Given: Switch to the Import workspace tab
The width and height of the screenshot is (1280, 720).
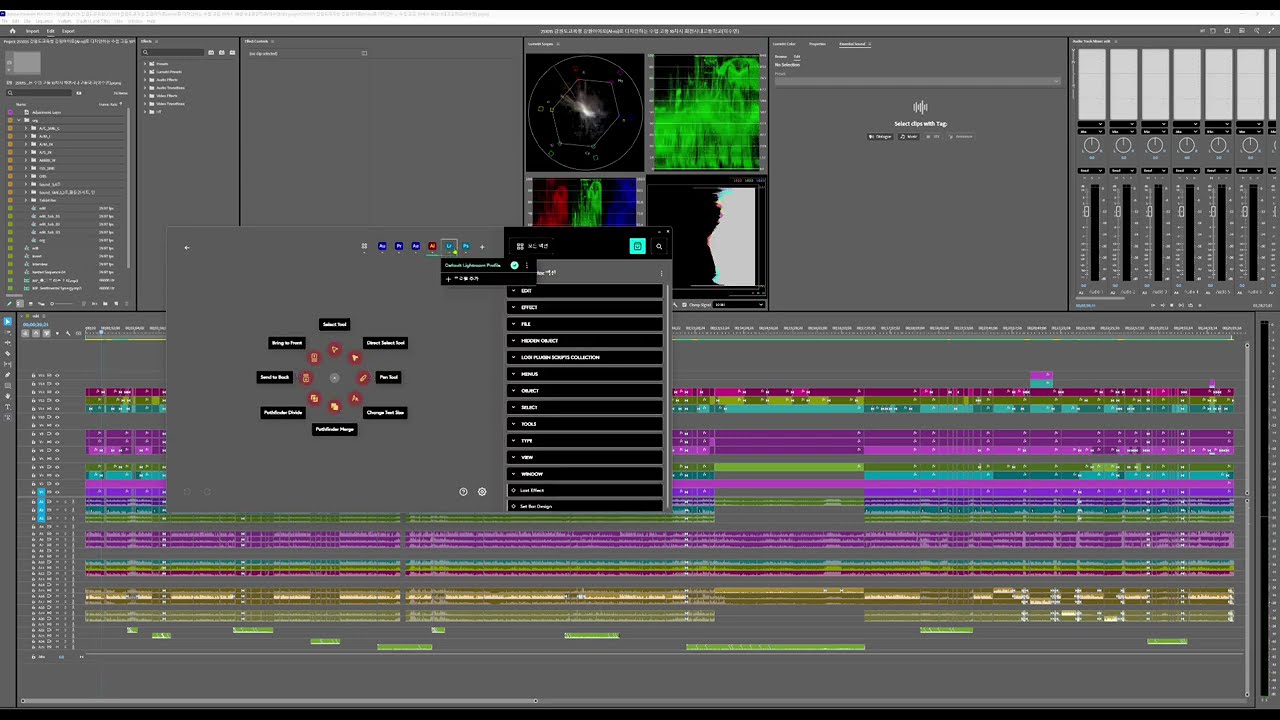Looking at the screenshot, I should [32, 31].
